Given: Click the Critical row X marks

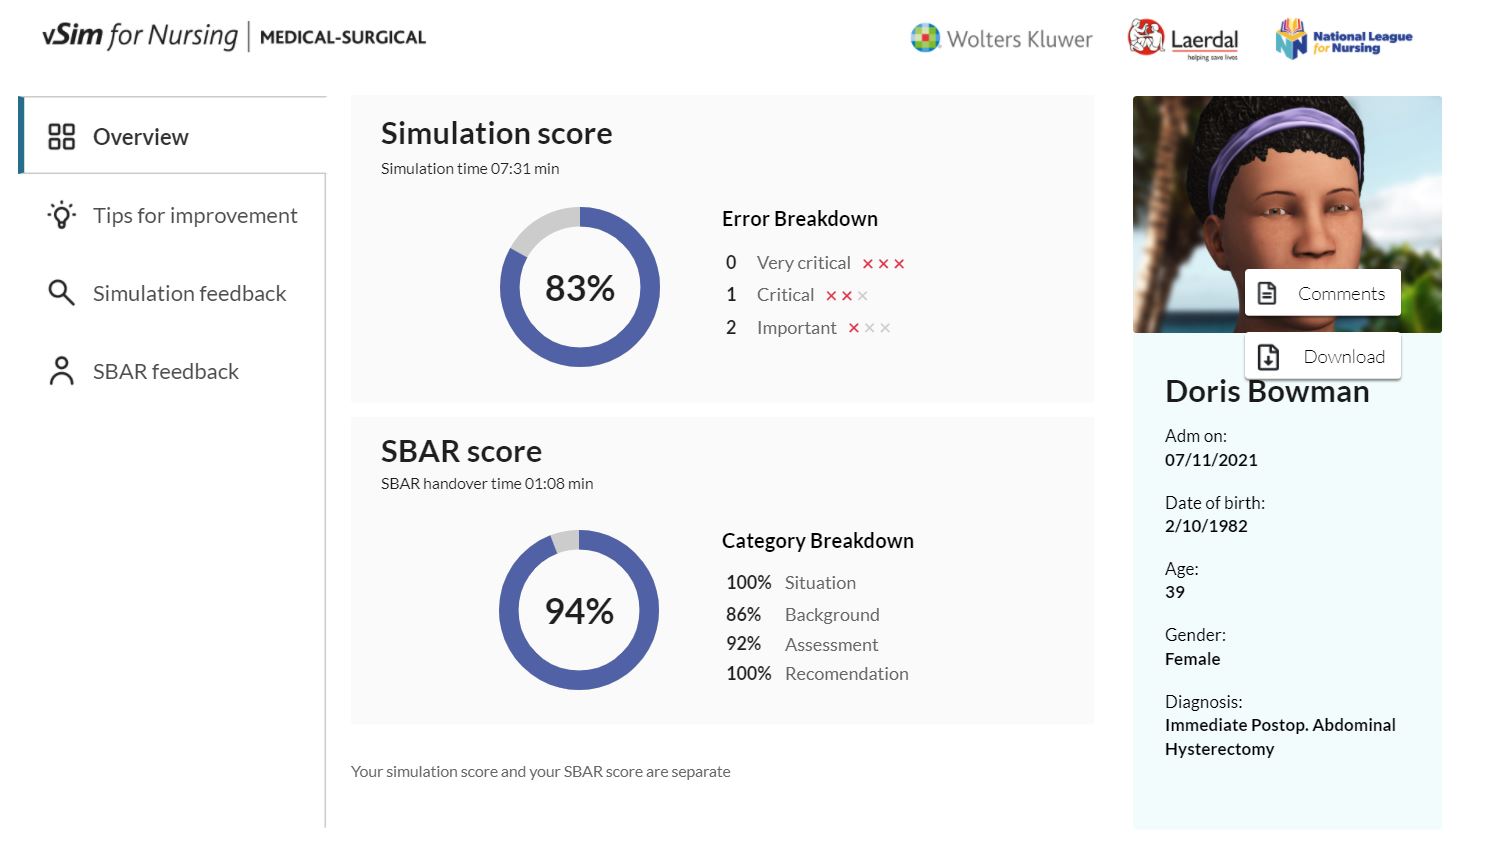Looking at the screenshot, I should [x=846, y=296].
